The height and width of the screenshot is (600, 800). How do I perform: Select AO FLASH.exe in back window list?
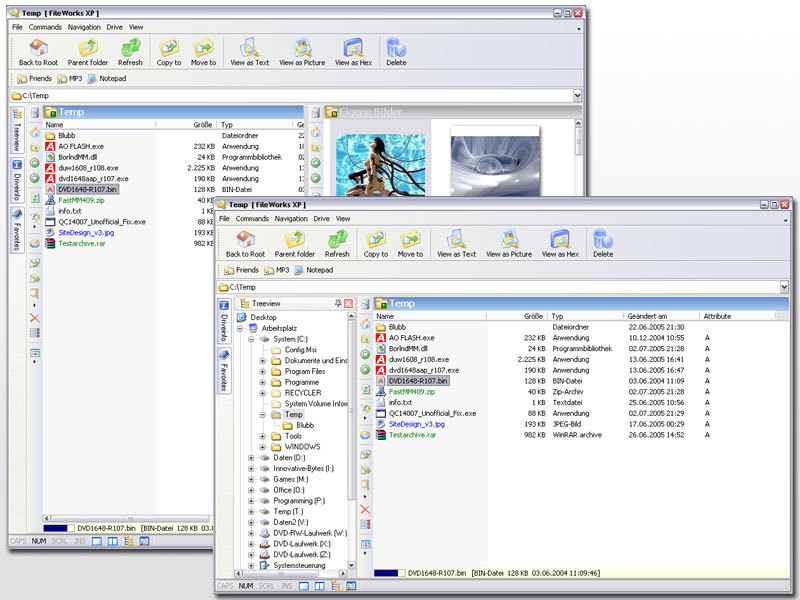[x=81, y=146]
